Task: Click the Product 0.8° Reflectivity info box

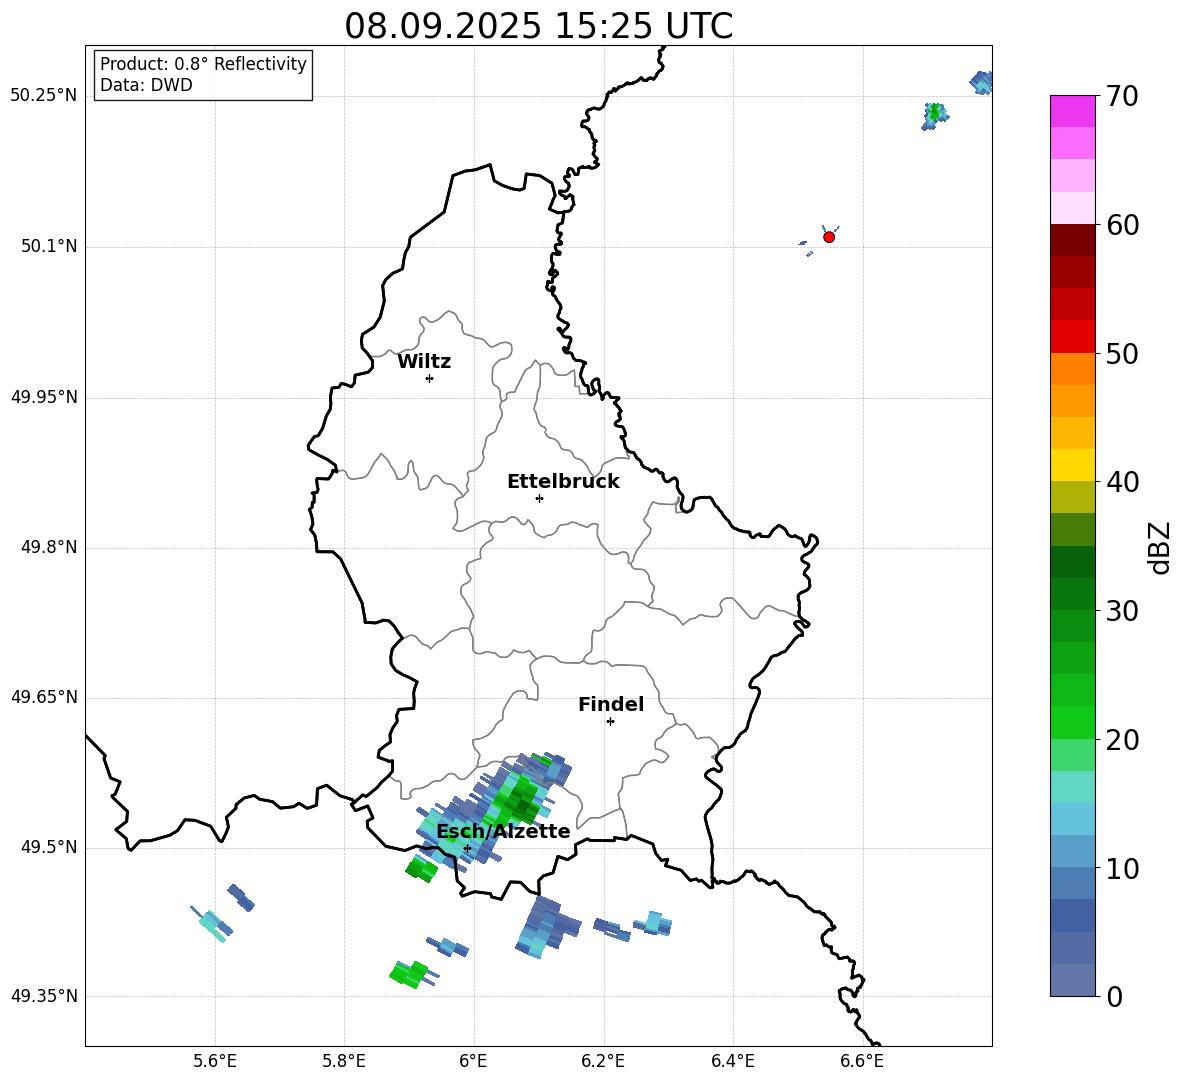Action: [203, 74]
